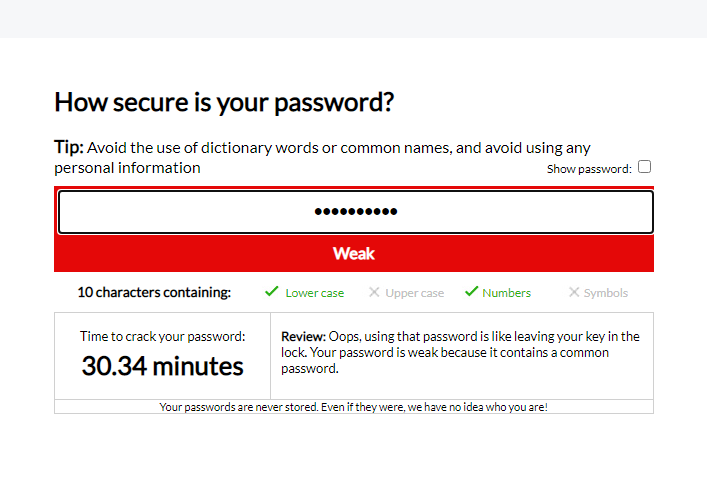Click the "Time to crack your password:" label
The image size is (707, 482).
tap(162, 337)
